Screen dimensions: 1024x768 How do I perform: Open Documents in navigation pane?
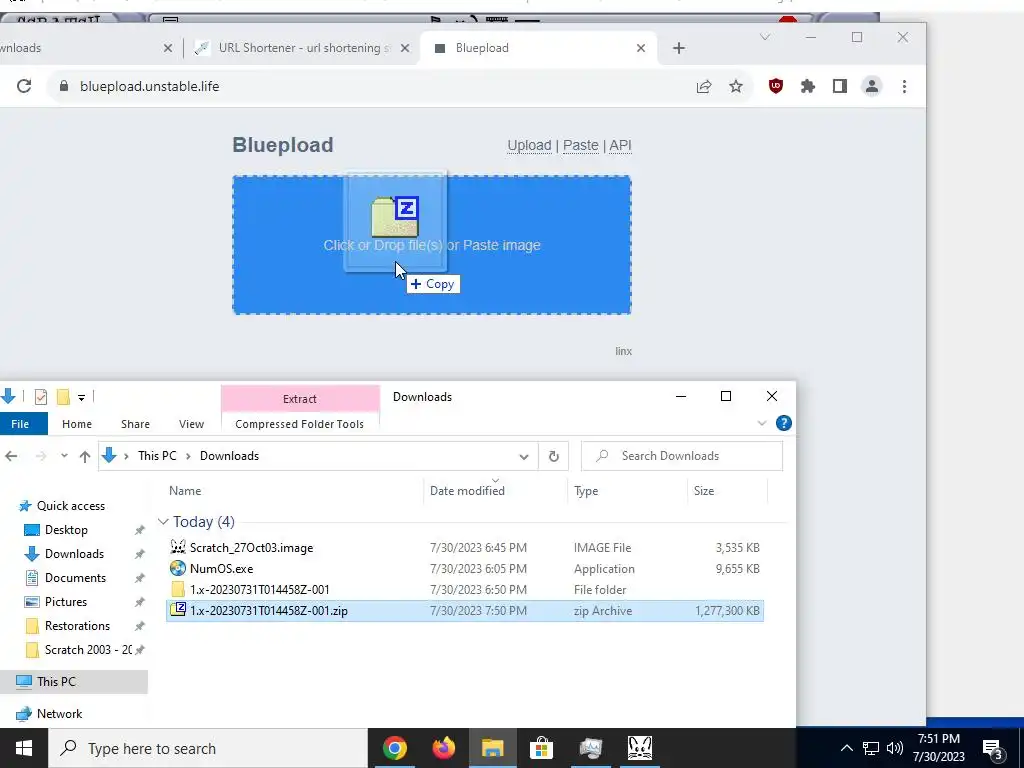(x=75, y=578)
